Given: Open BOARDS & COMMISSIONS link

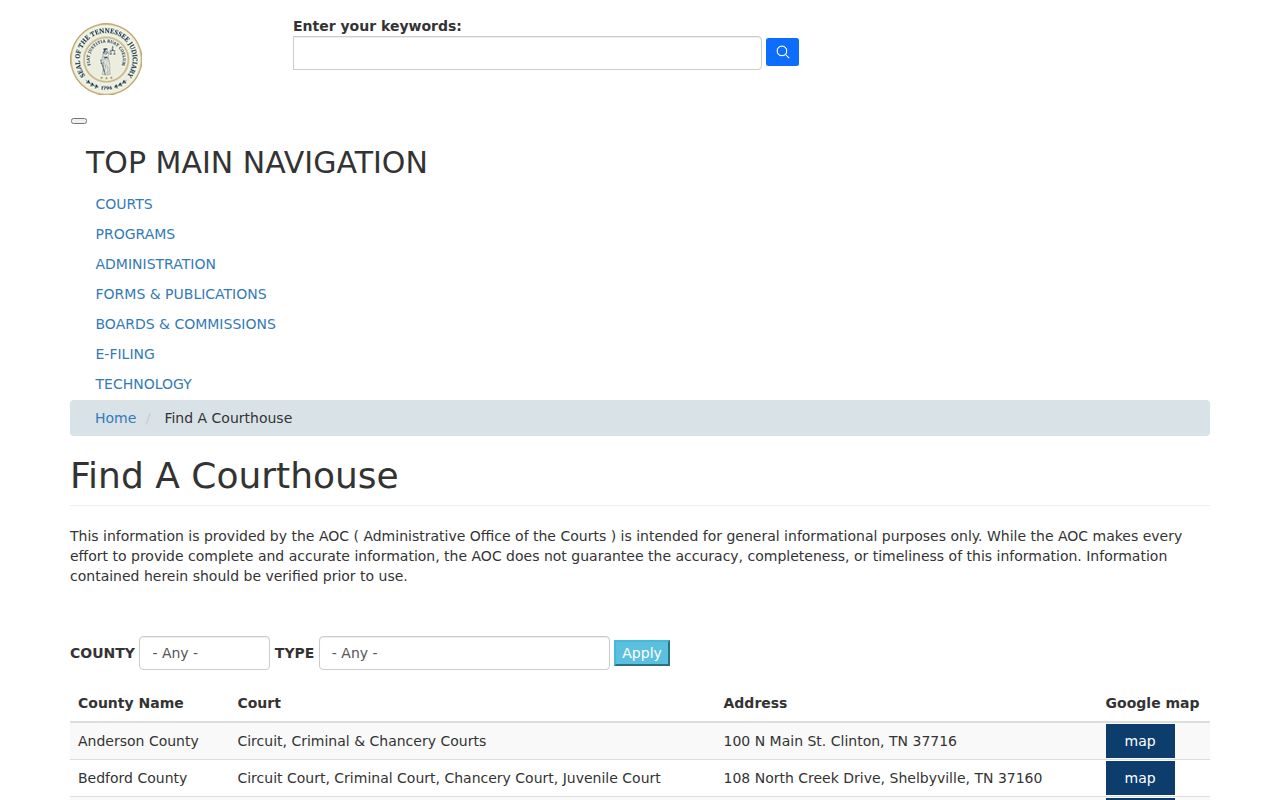Looking at the screenshot, I should (186, 324).
